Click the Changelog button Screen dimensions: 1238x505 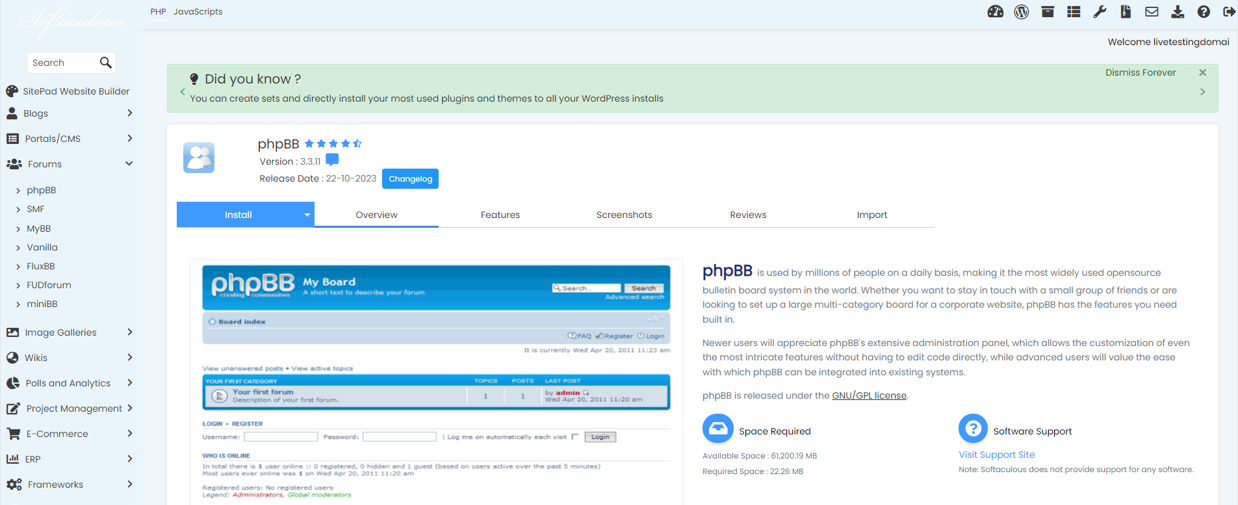coord(410,179)
